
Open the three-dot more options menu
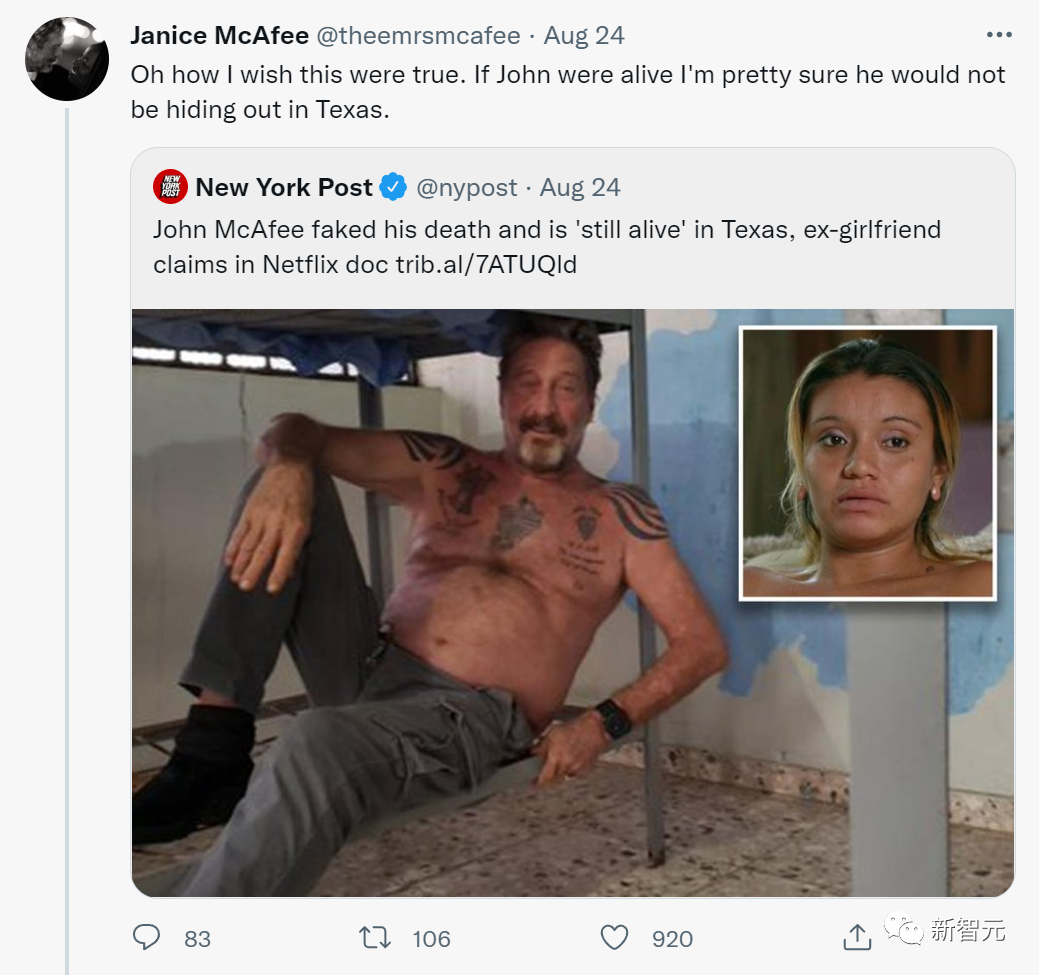(999, 35)
